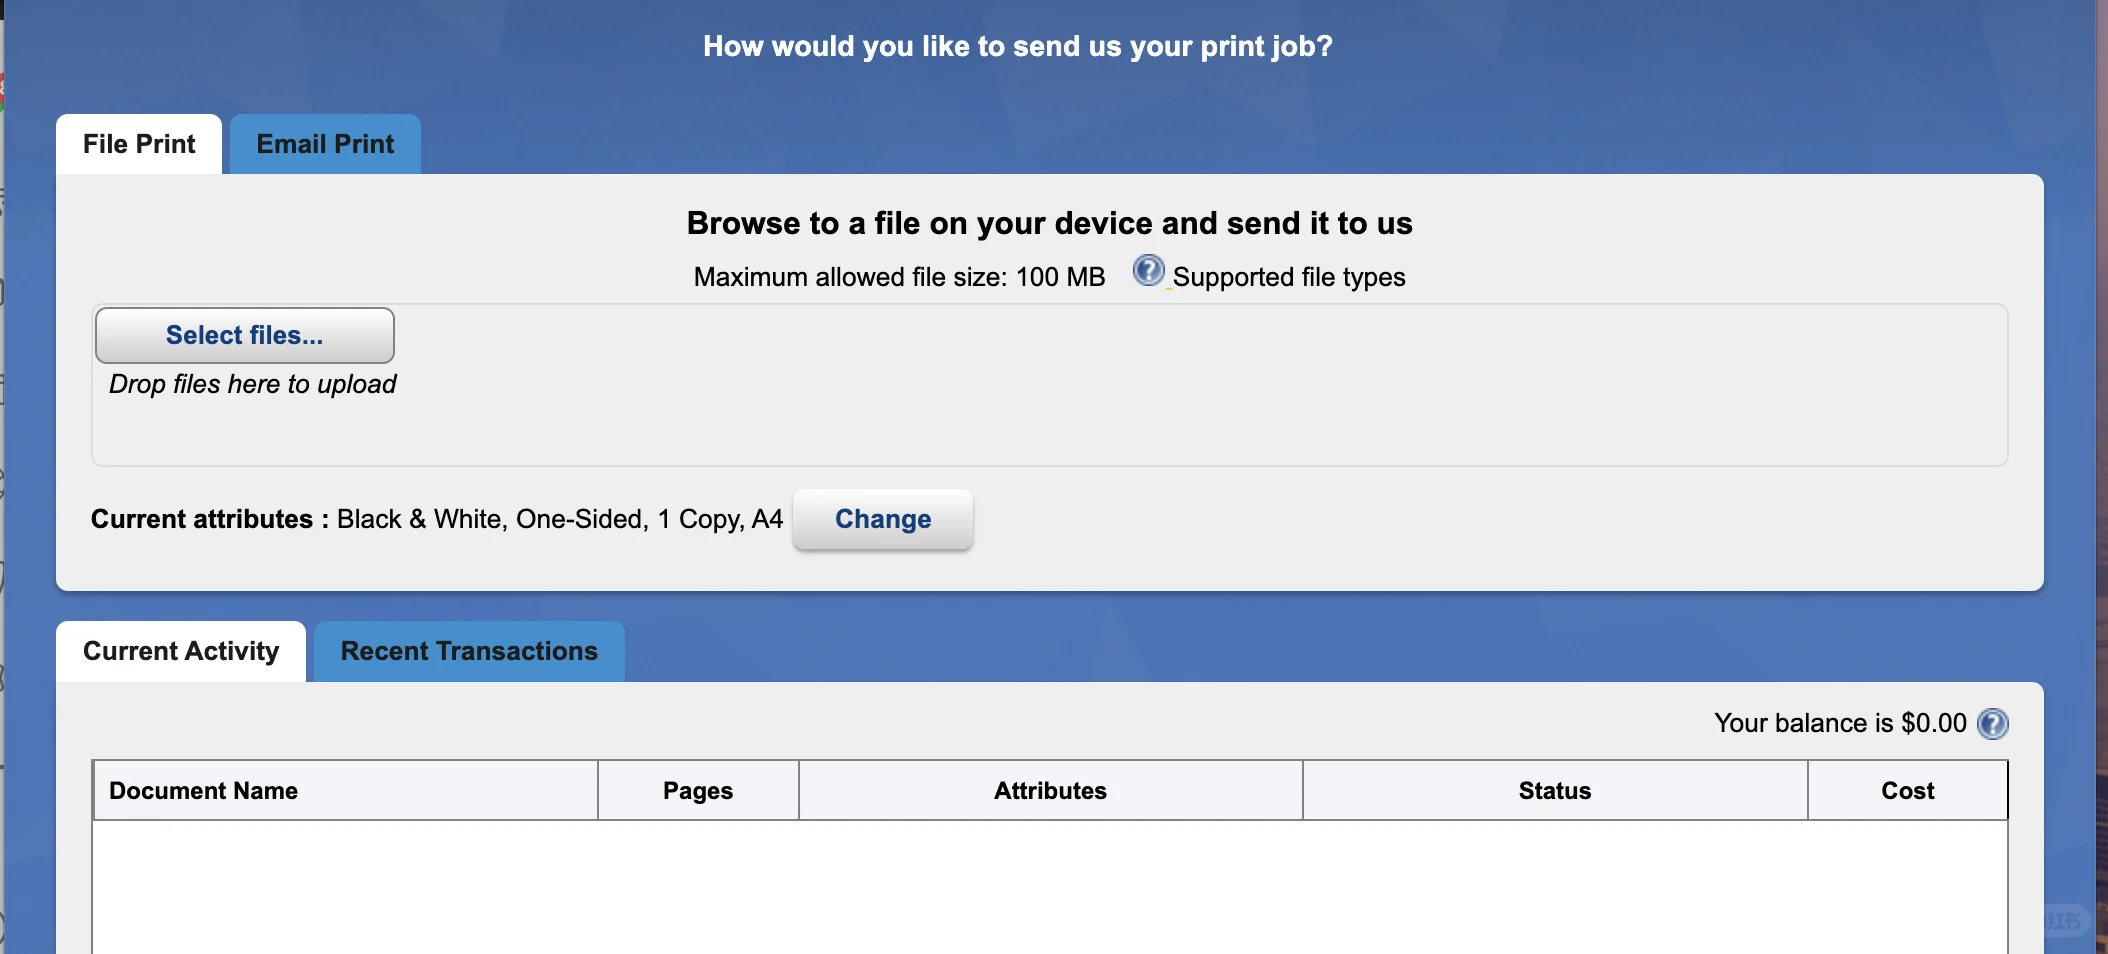Show the Current Activity tab
Image resolution: width=2108 pixels, height=954 pixels.
[x=181, y=652]
